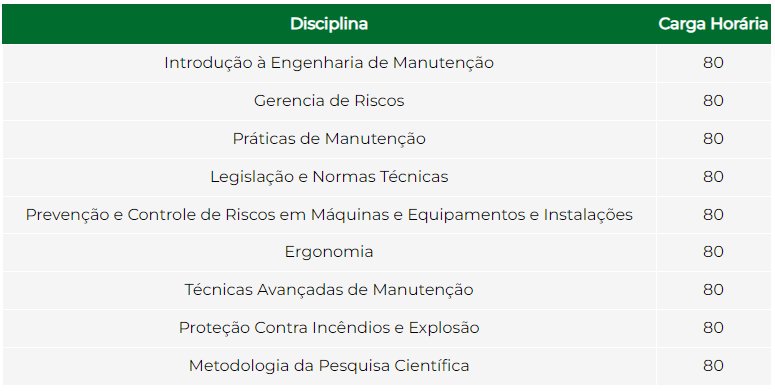This screenshot has height=391, width=775.
Task: Click hours cell for Técnicas Avançadas
Action: tap(713, 290)
